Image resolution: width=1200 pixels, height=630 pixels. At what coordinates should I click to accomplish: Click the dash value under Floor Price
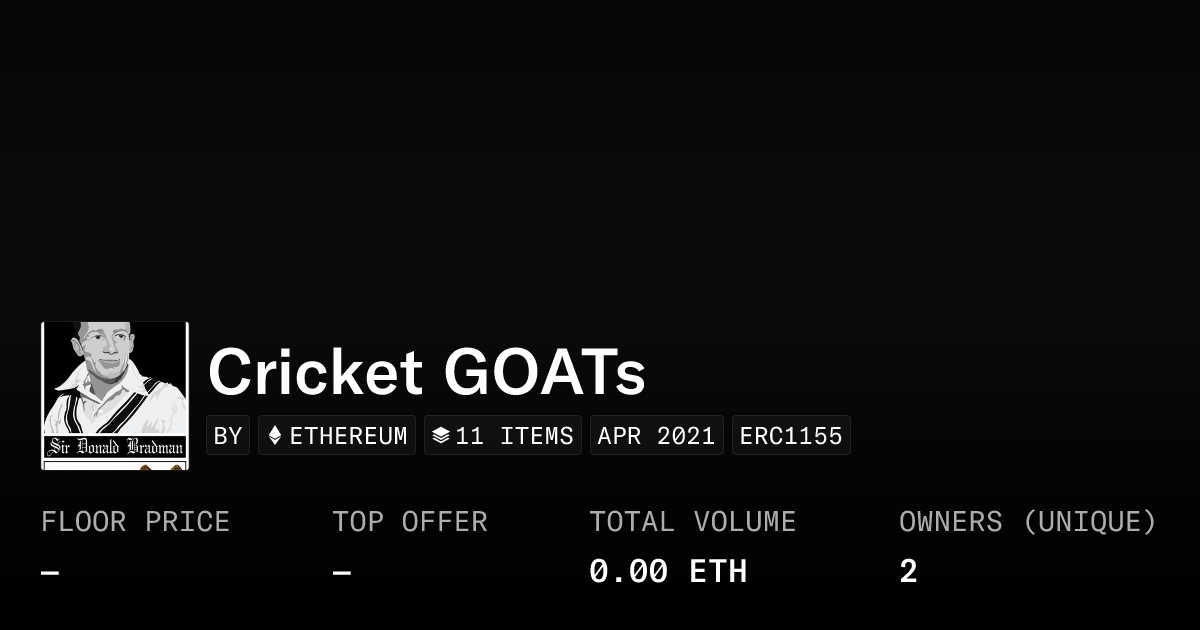(x=50, y=573)
